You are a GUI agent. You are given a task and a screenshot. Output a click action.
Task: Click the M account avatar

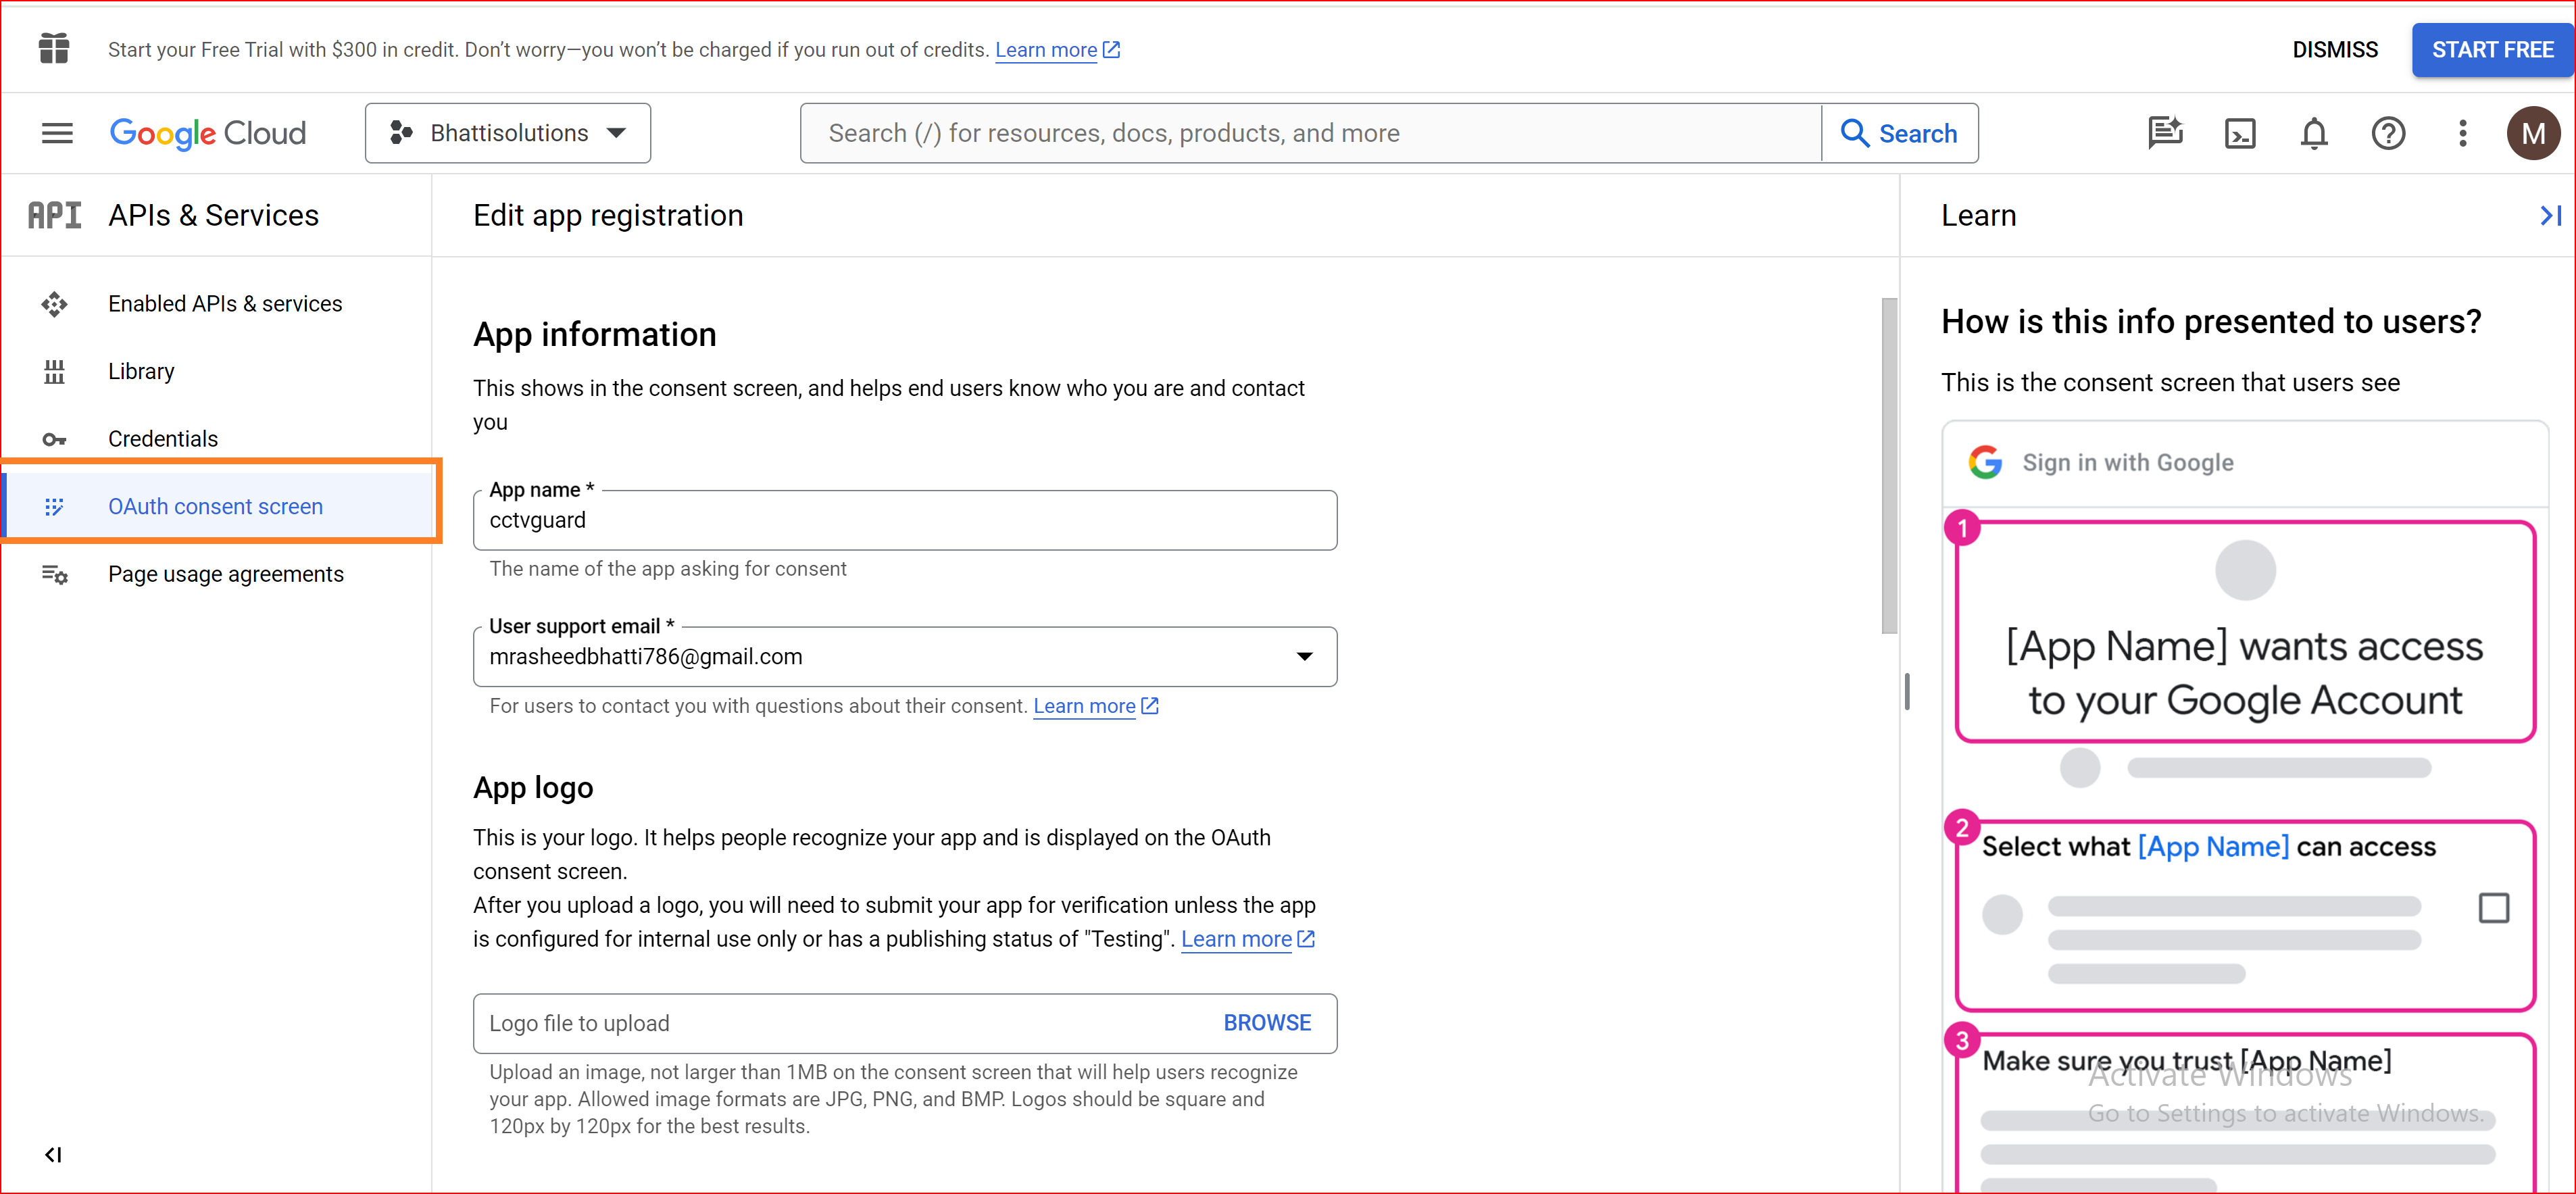[x=2534, y=133]
